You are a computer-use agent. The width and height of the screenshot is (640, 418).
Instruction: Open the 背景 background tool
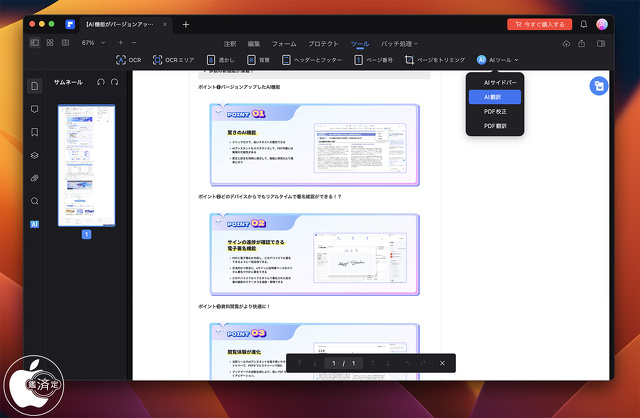pyautogui.click(x=258, y=60)
